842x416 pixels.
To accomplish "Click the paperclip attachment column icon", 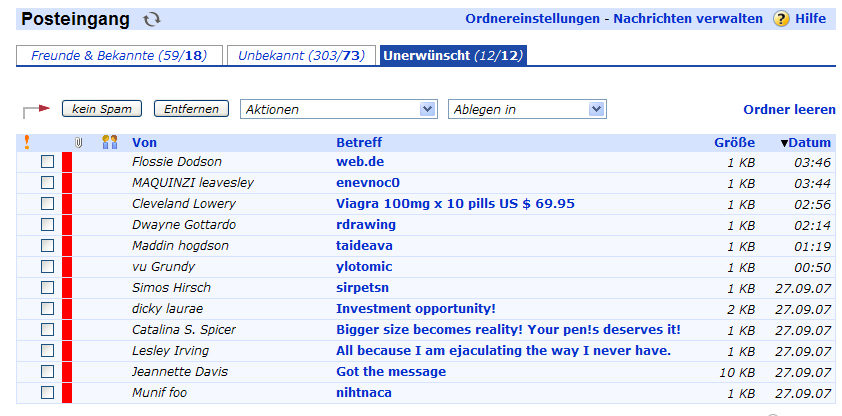I will pyautogui.click(x=78, y=142).
